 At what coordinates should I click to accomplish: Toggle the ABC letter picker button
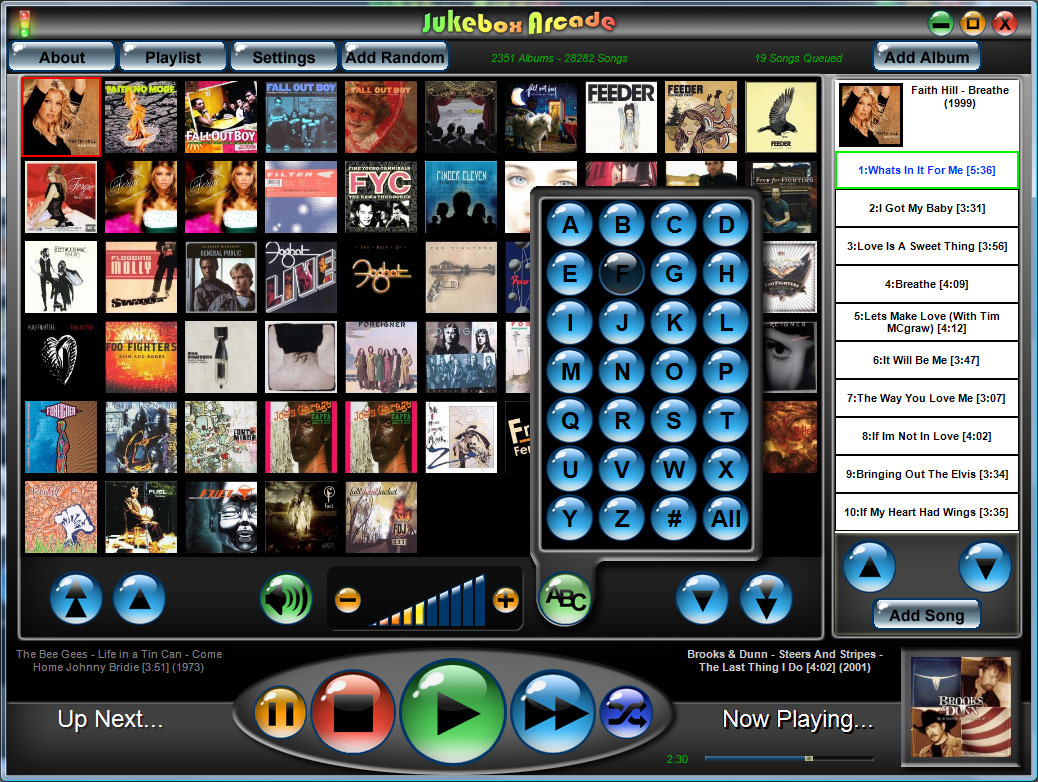[565, 599]
